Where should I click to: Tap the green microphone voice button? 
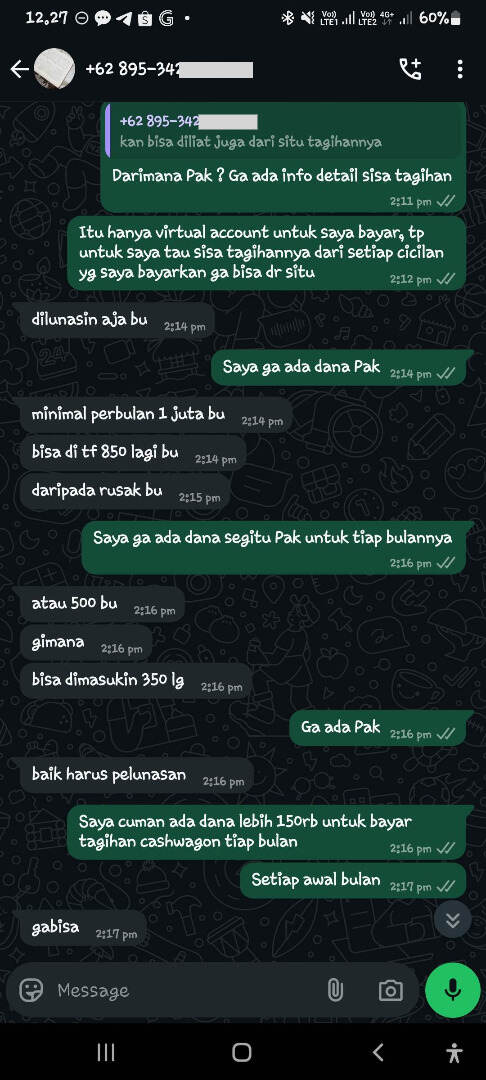point(452,990)
